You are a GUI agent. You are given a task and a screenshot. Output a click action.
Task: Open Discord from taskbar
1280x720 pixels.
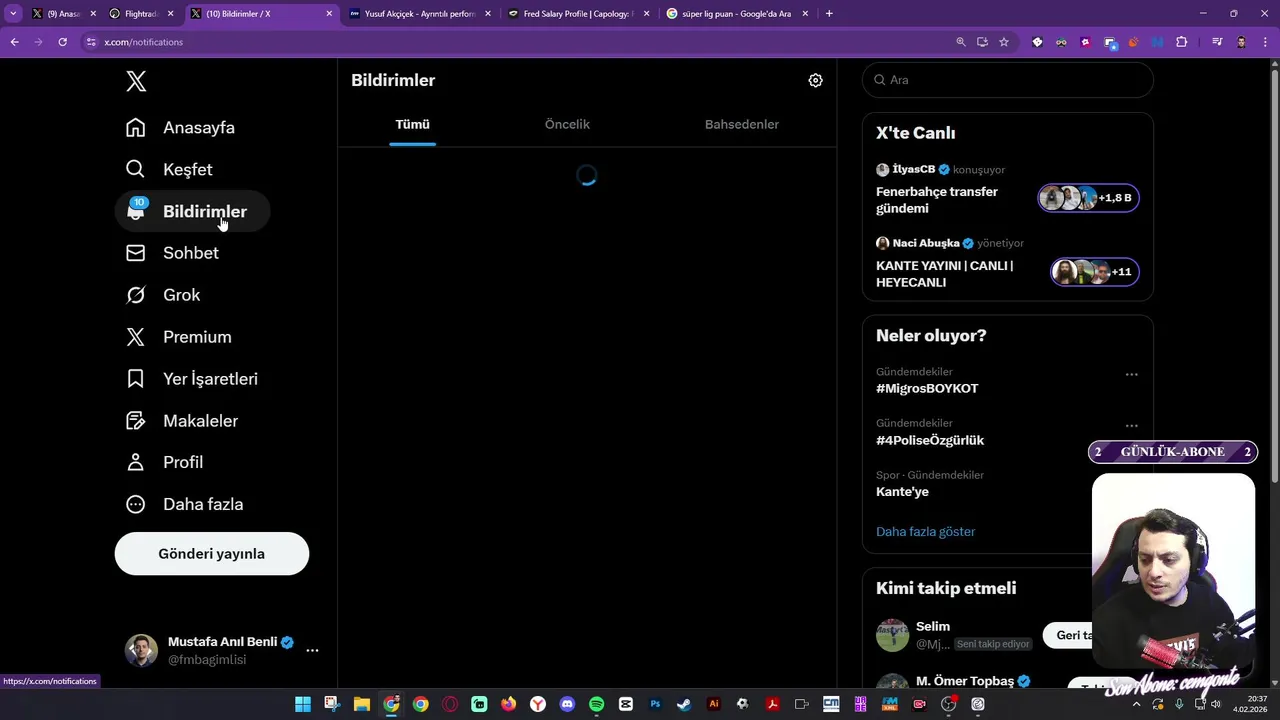[567, 704]
